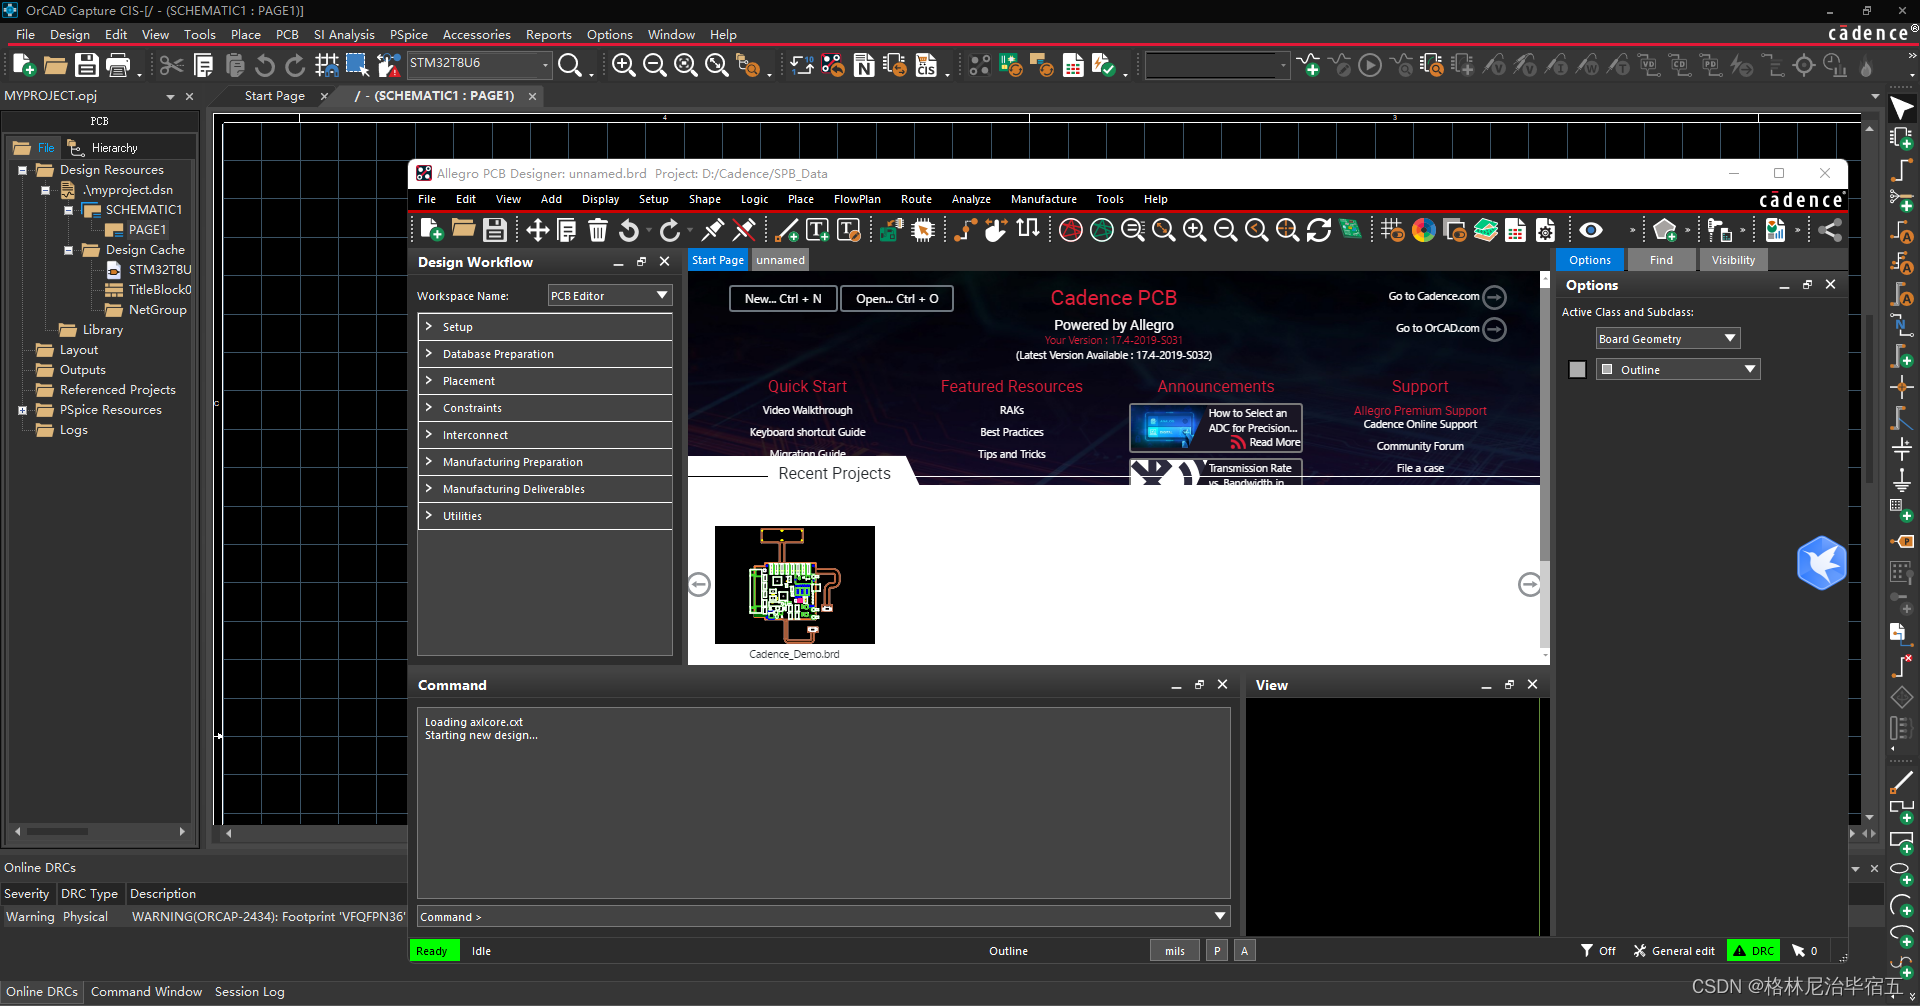The image size is (1920, 1006).
Task: Expand the Manufacturing Preparation workflow section
Action: 545,462
